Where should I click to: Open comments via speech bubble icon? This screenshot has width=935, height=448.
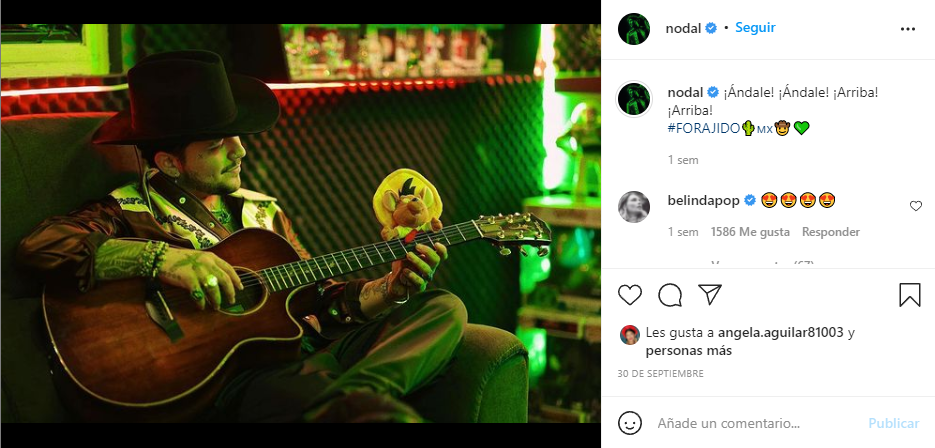coord(670,295)
